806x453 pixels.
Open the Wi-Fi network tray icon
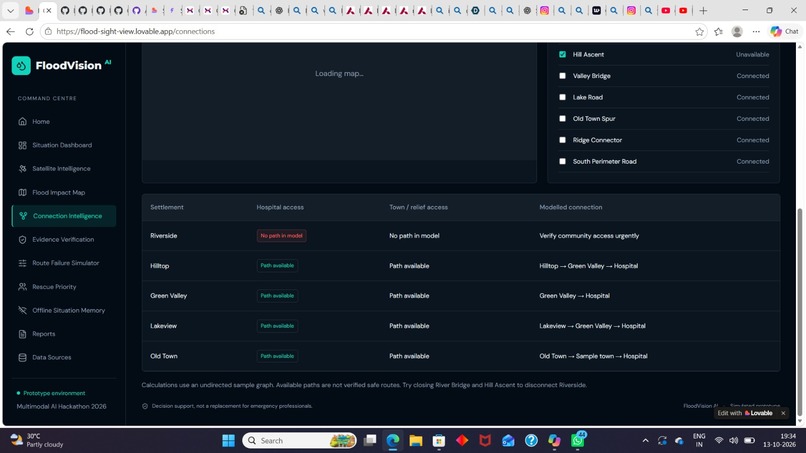[x=719, y=441]
